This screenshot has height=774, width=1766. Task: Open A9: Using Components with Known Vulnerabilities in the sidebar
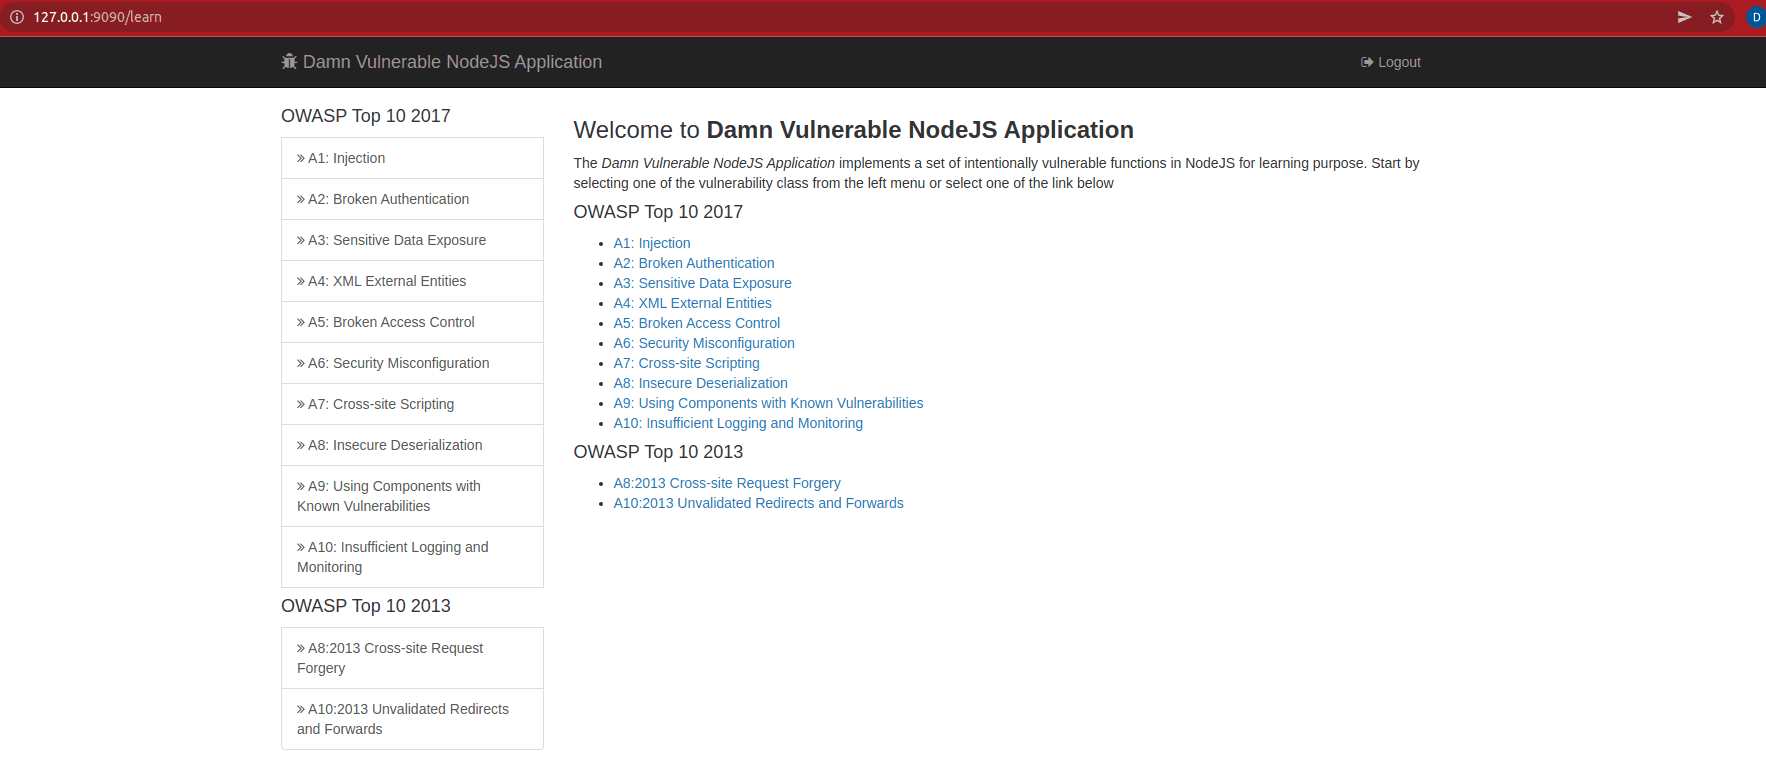pos(412,496)
